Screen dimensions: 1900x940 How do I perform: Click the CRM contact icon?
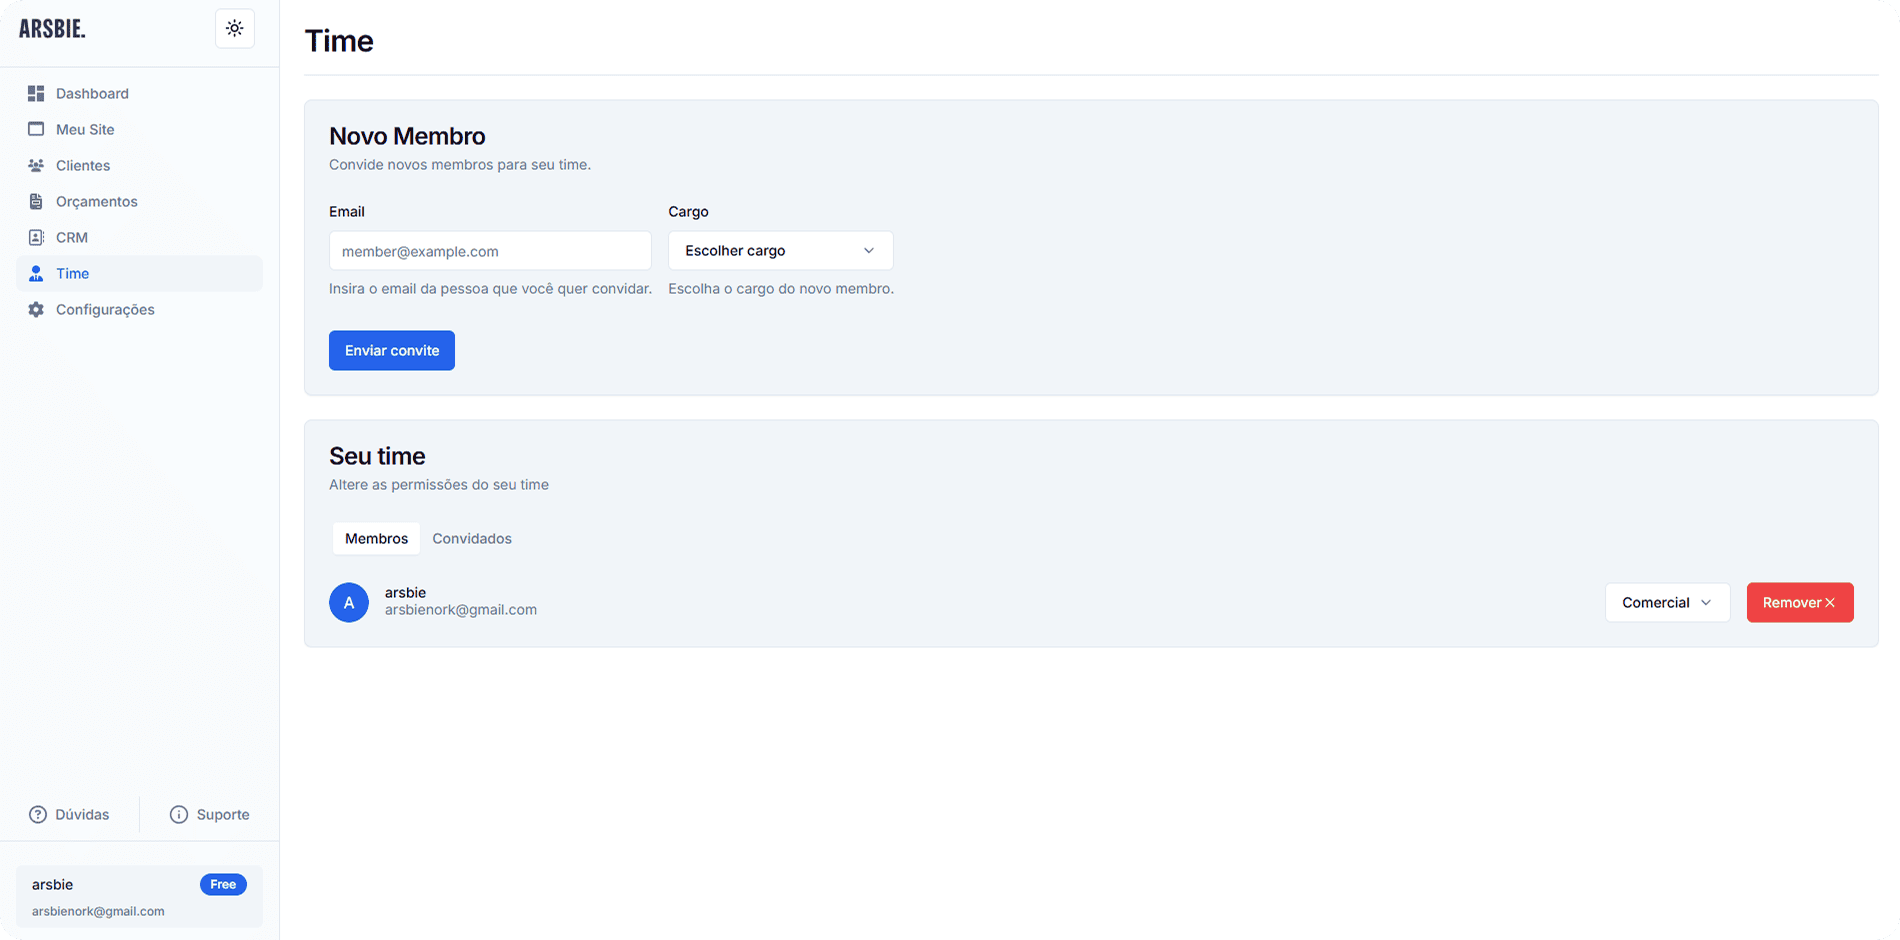[36, 238]
